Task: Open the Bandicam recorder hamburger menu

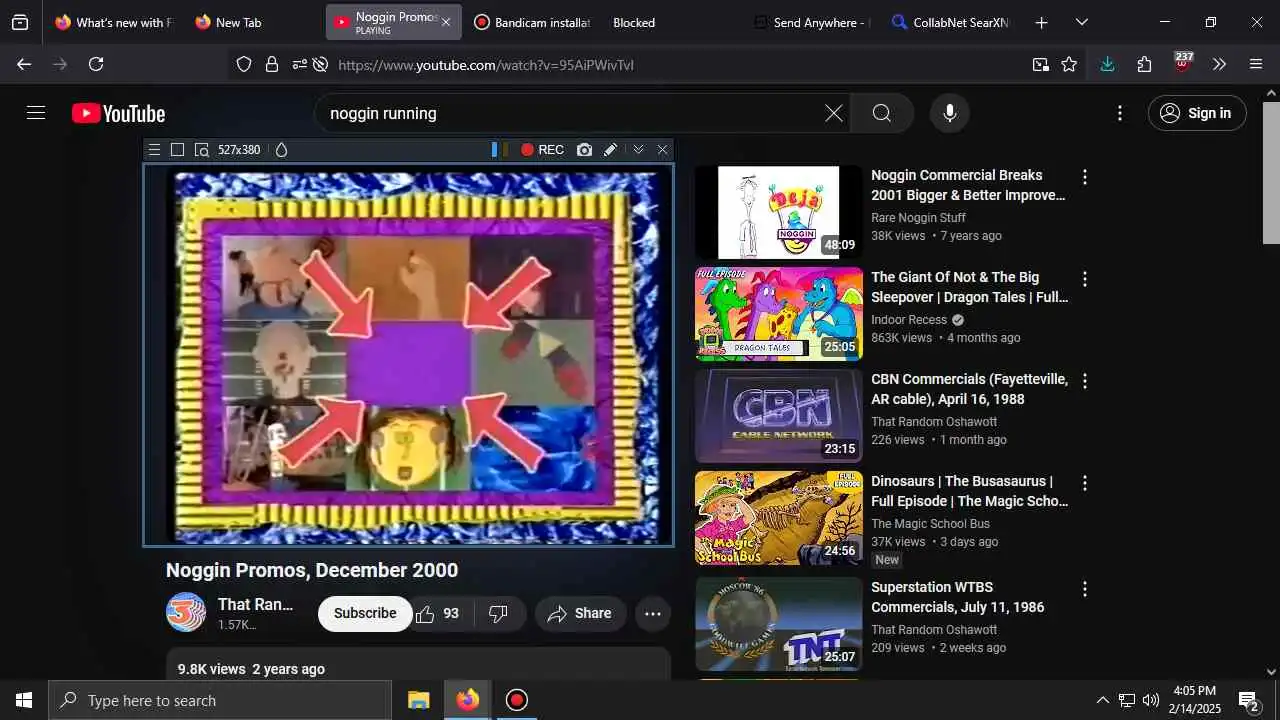Action: point(154,150)
